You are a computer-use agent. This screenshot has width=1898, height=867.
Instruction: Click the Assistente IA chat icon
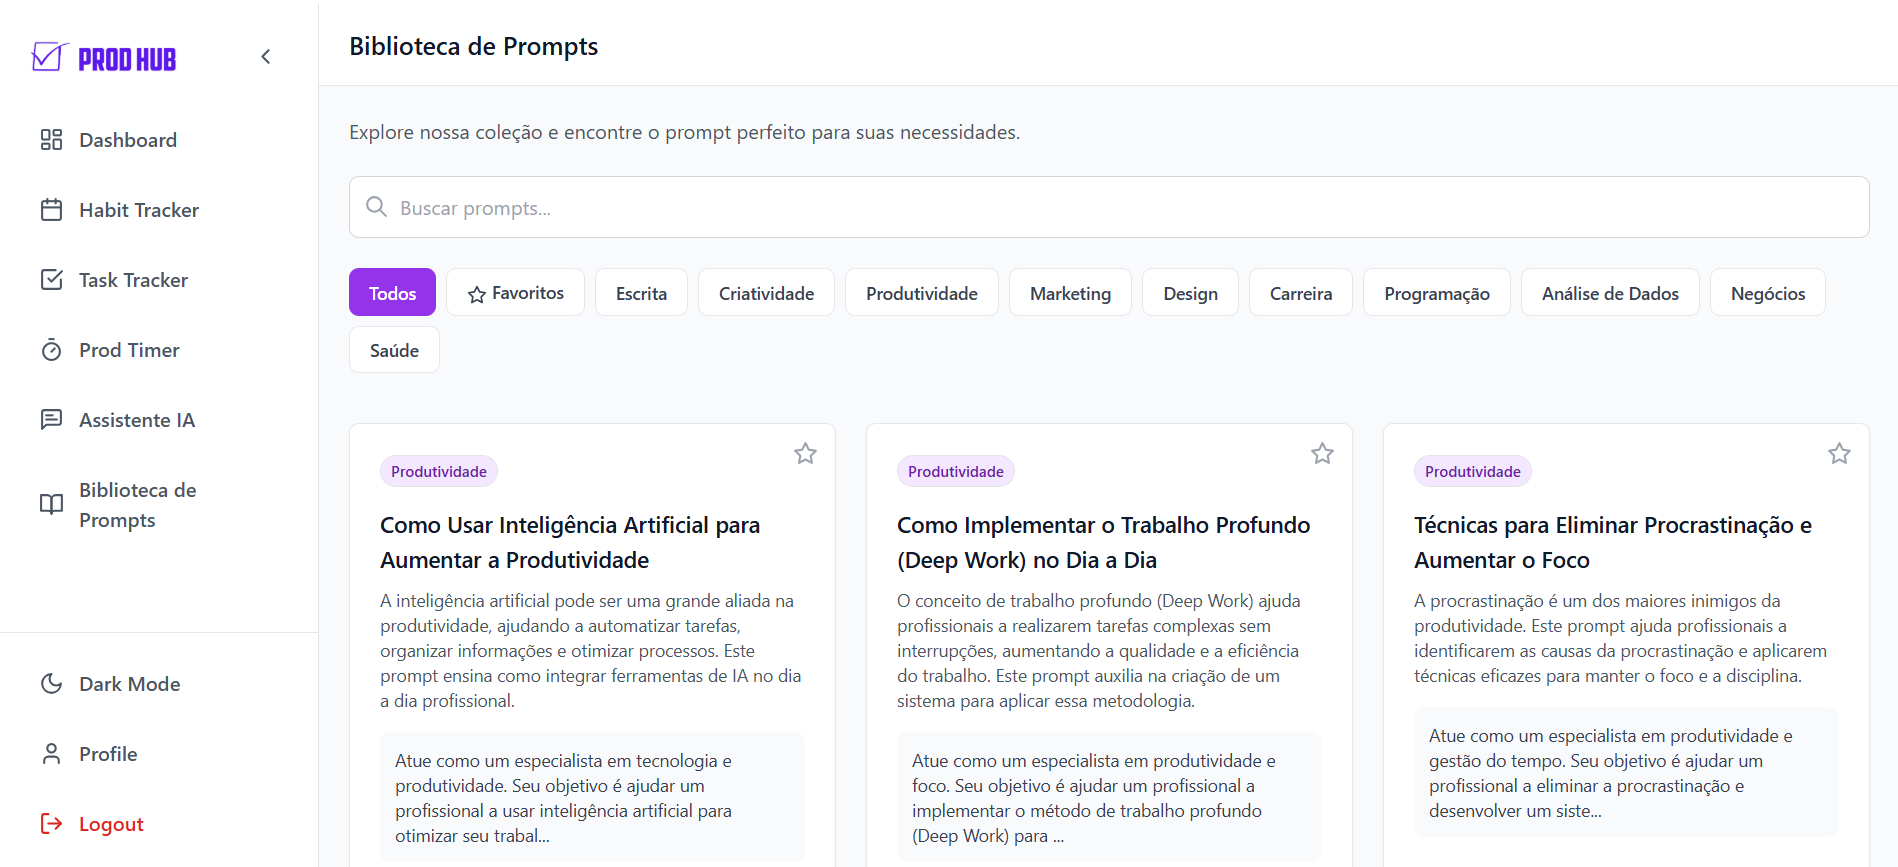[x=51, y=420]
